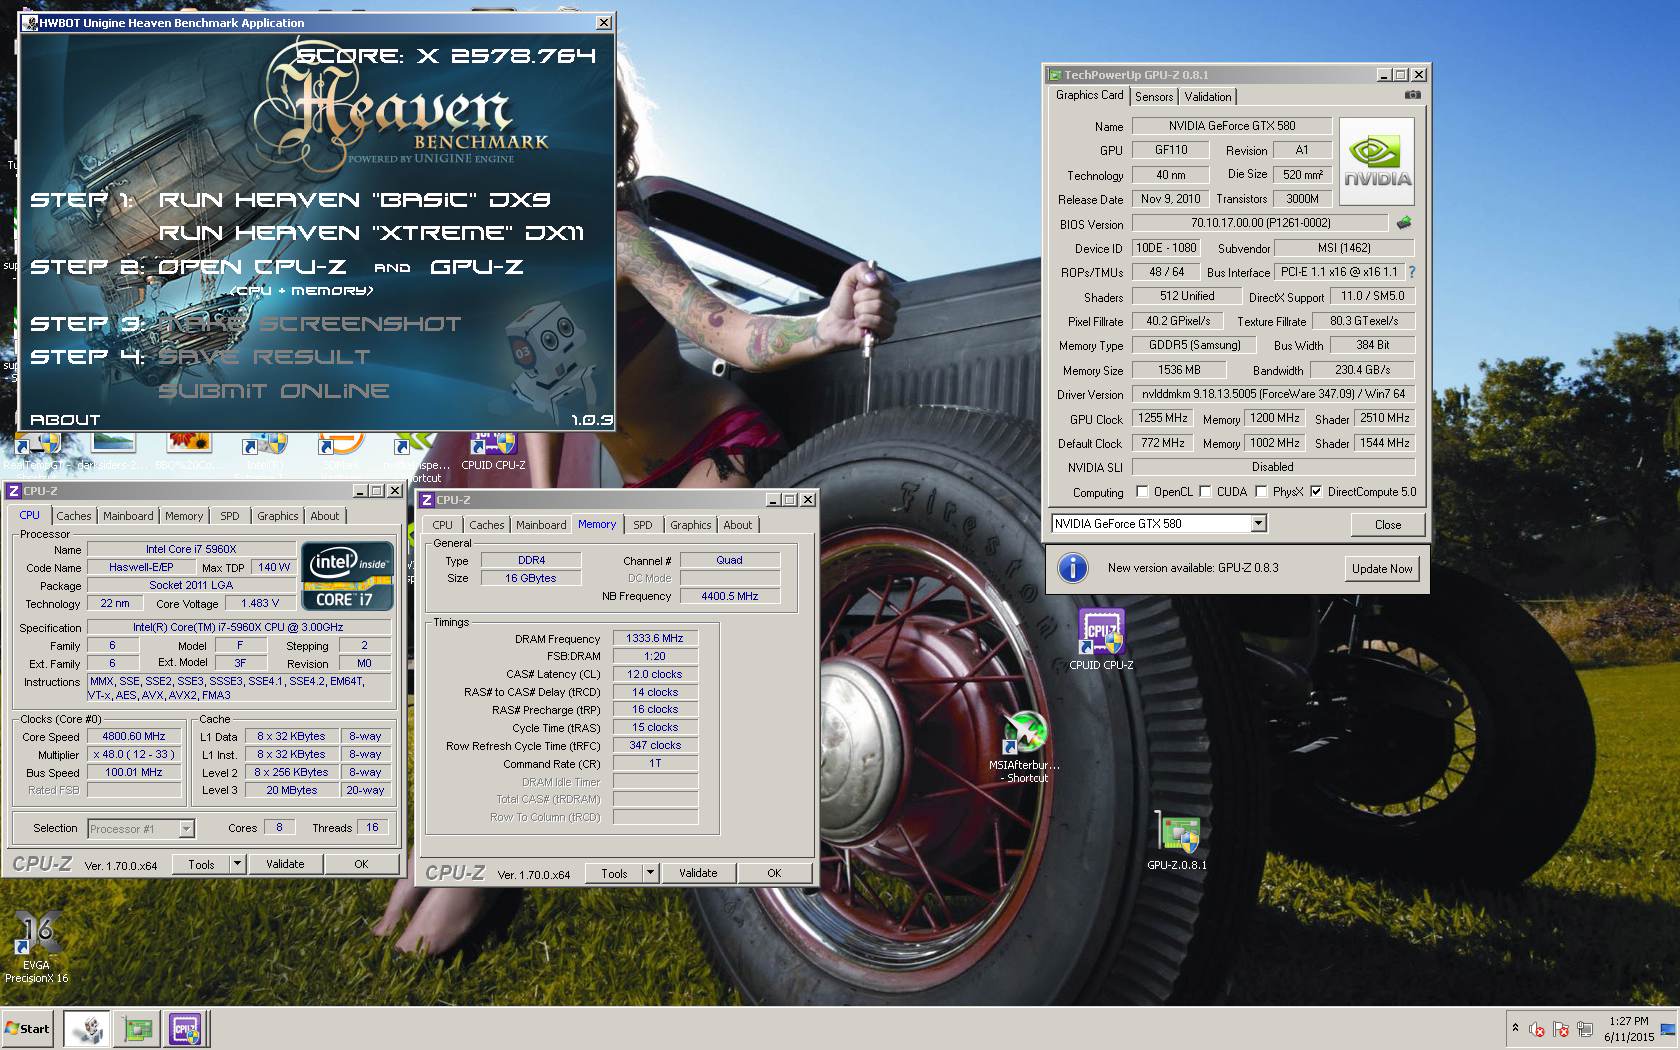This screenshot has width=1680, height=1050.
Task: Click the DRAM Frequency value 1333.6 MHz
Action: [655, 638]
